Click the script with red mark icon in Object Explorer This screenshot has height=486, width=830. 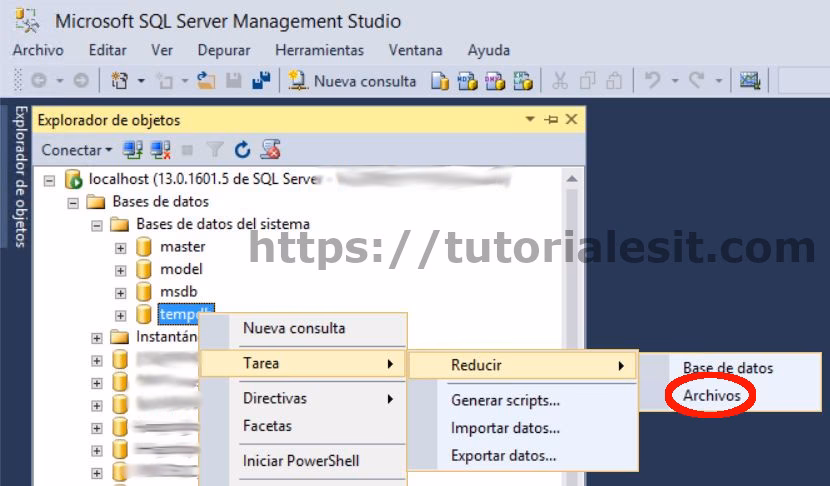(x=270, y=150)
